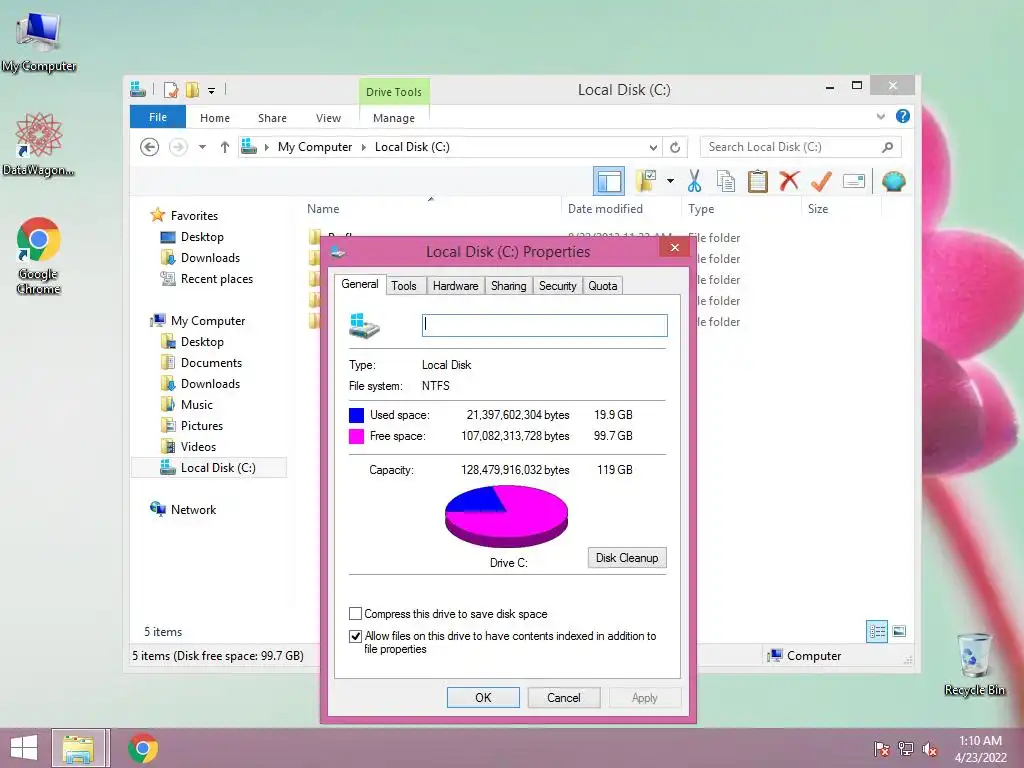
Task: Enable Compress this drive checkbox
Action: coord(355,614)
